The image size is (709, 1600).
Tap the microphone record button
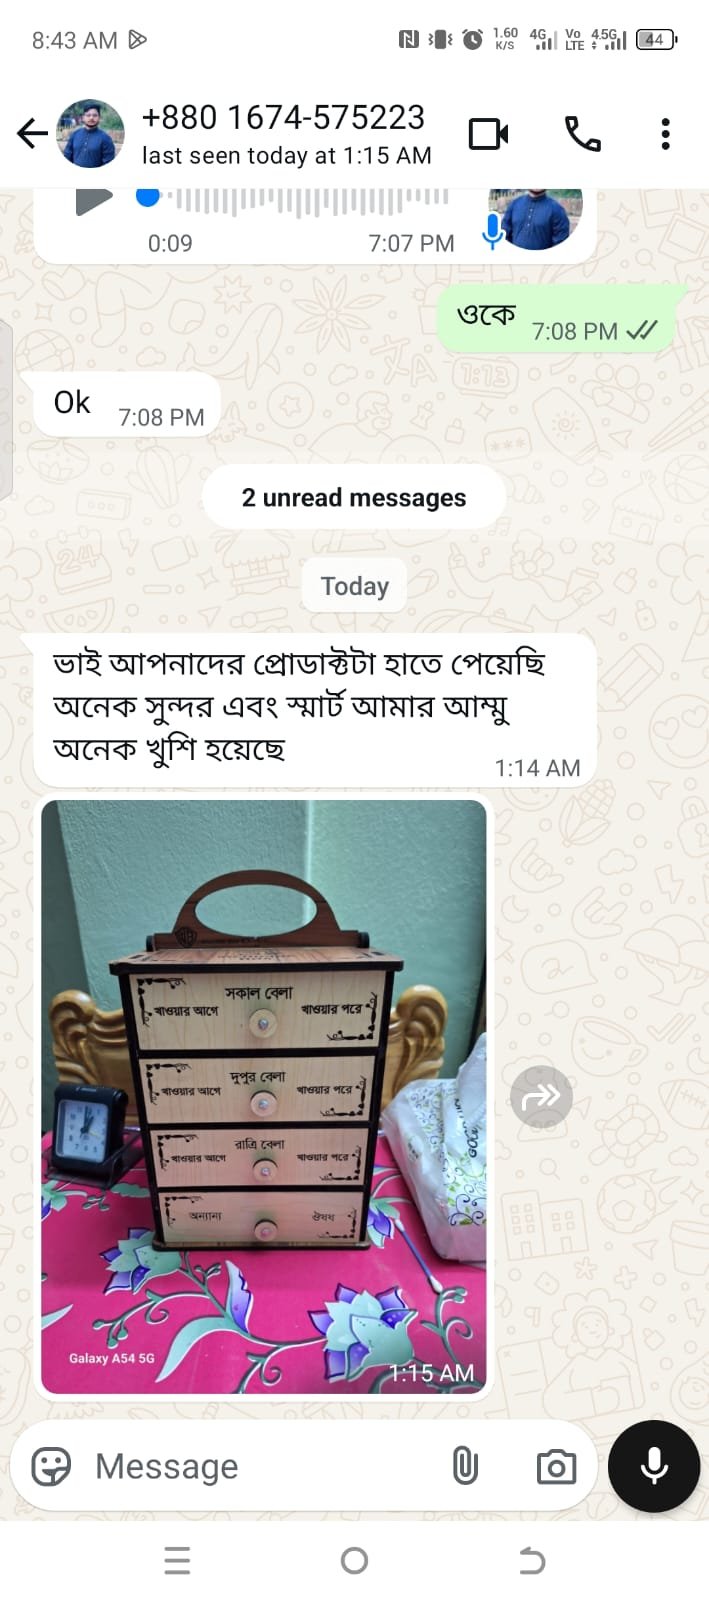coord(654,1466)
